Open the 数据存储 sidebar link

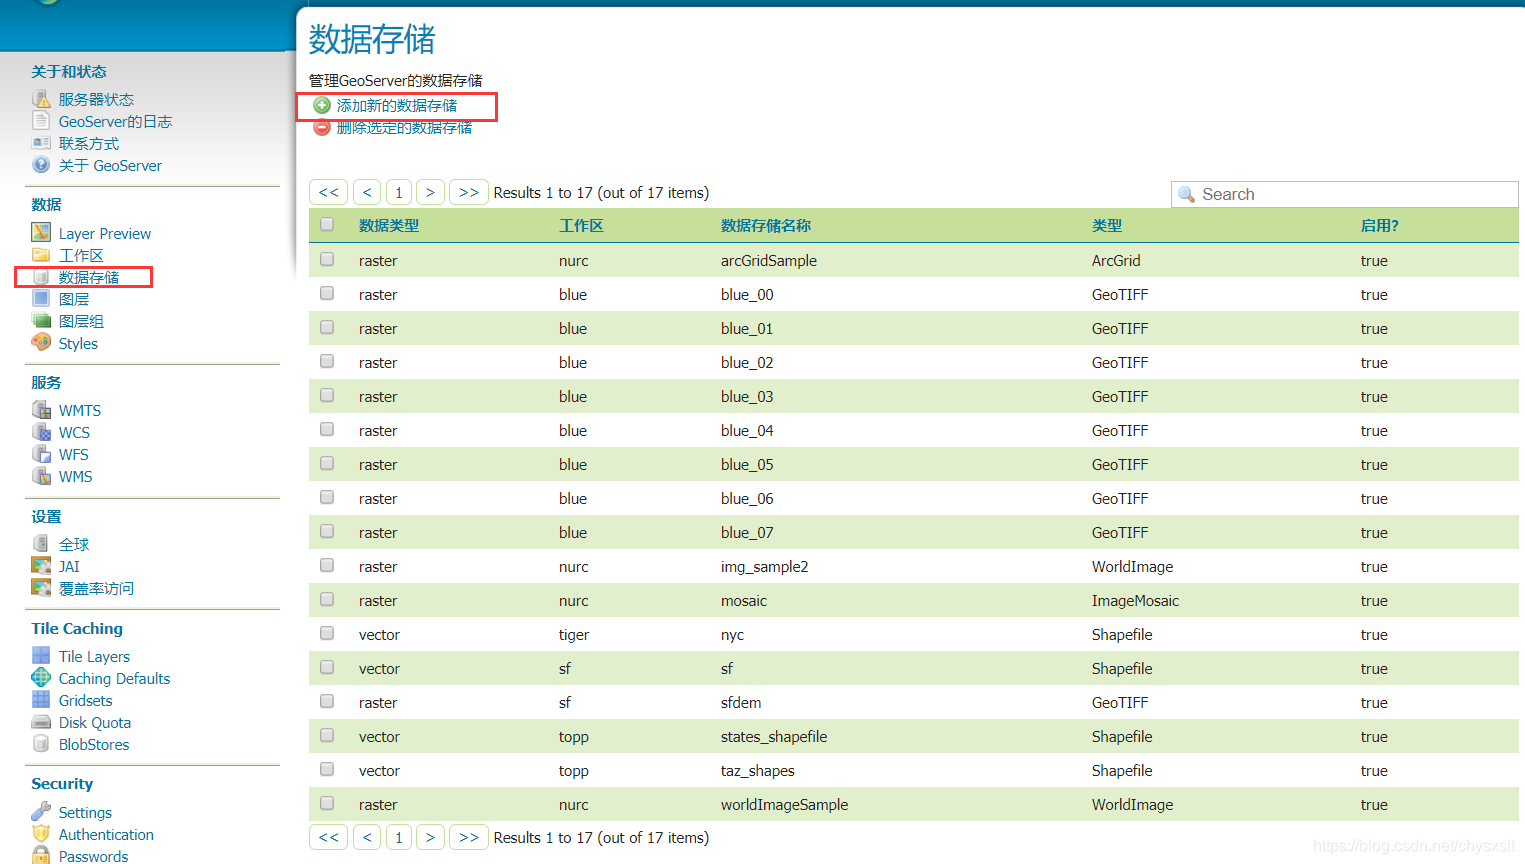89,277
